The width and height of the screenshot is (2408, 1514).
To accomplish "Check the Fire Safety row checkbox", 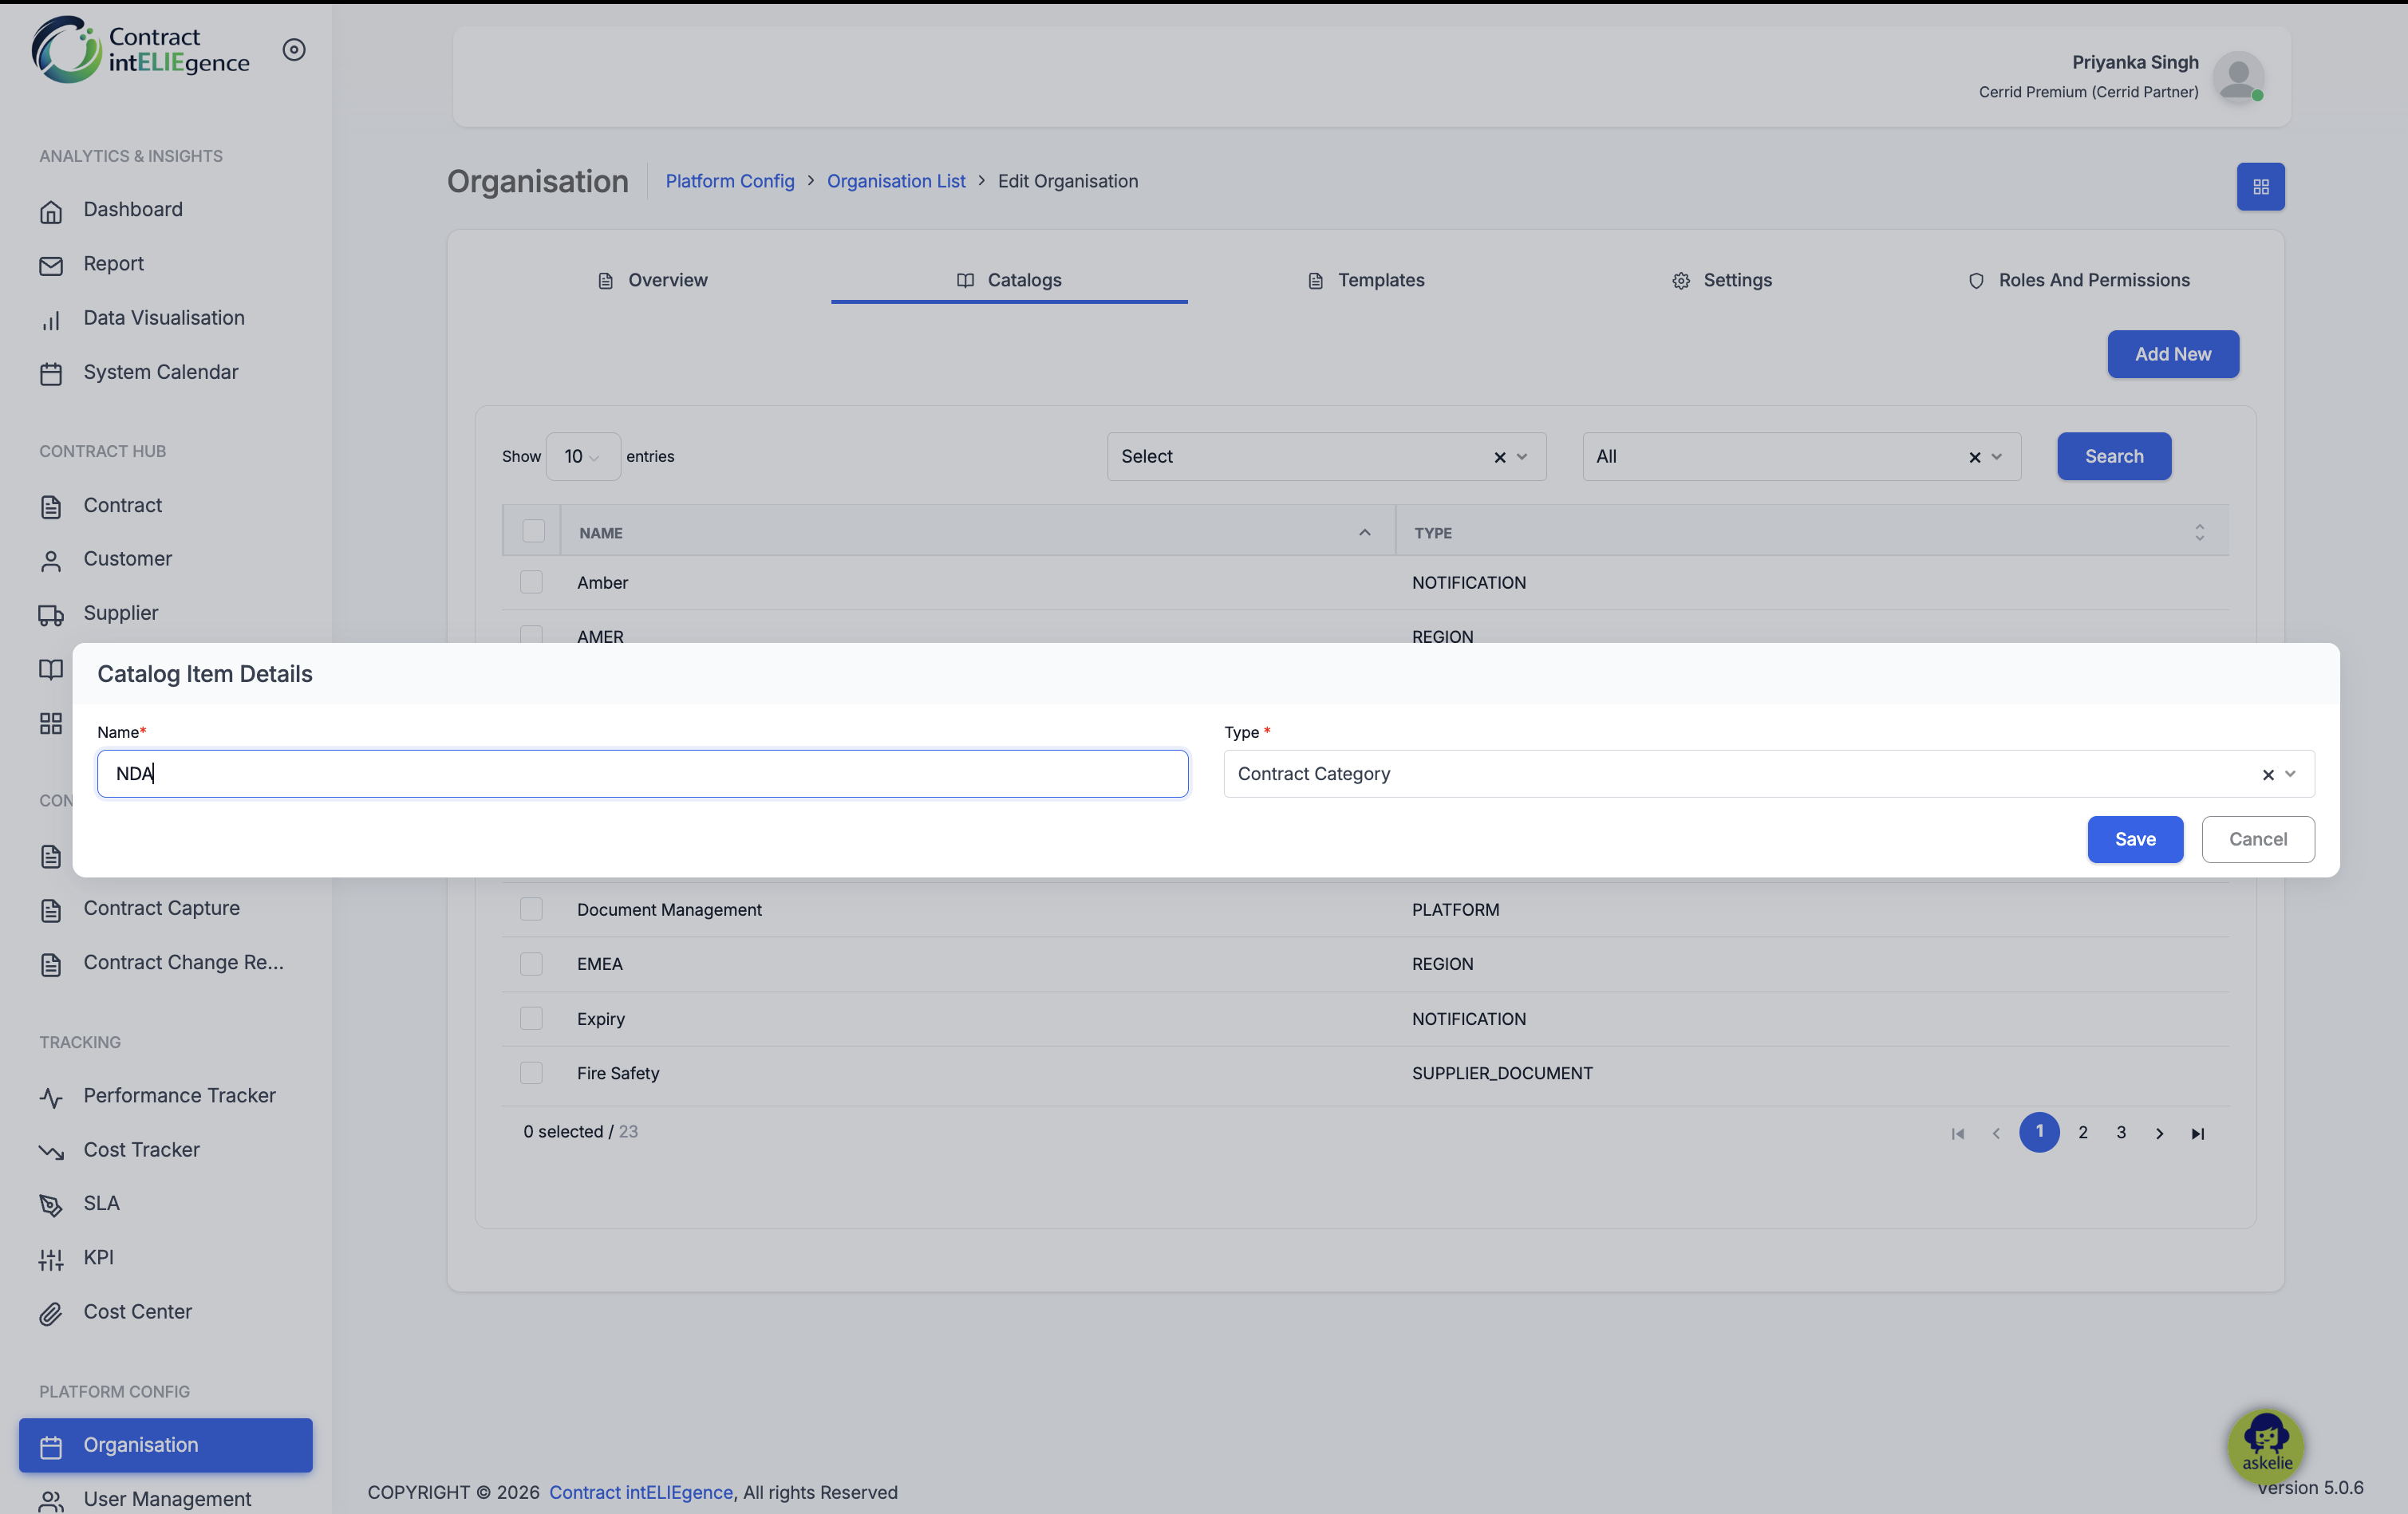I will (531, 1073).
